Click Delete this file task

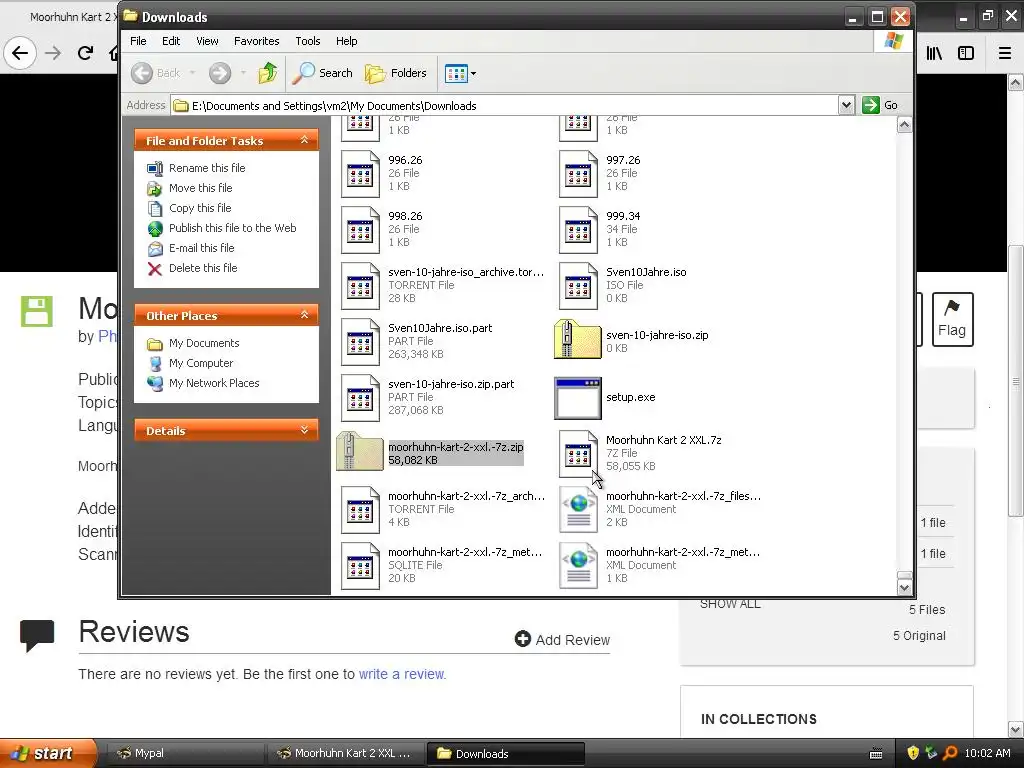[202, 268]
